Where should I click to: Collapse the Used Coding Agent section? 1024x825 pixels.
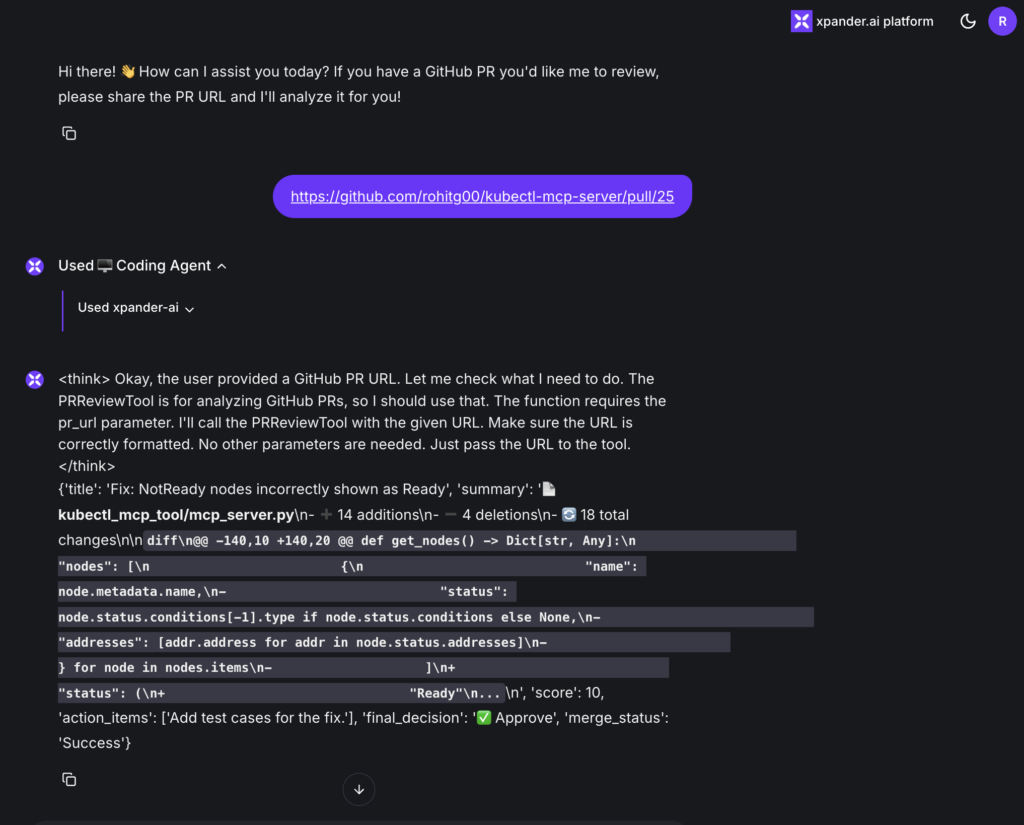tap(222, 266)
